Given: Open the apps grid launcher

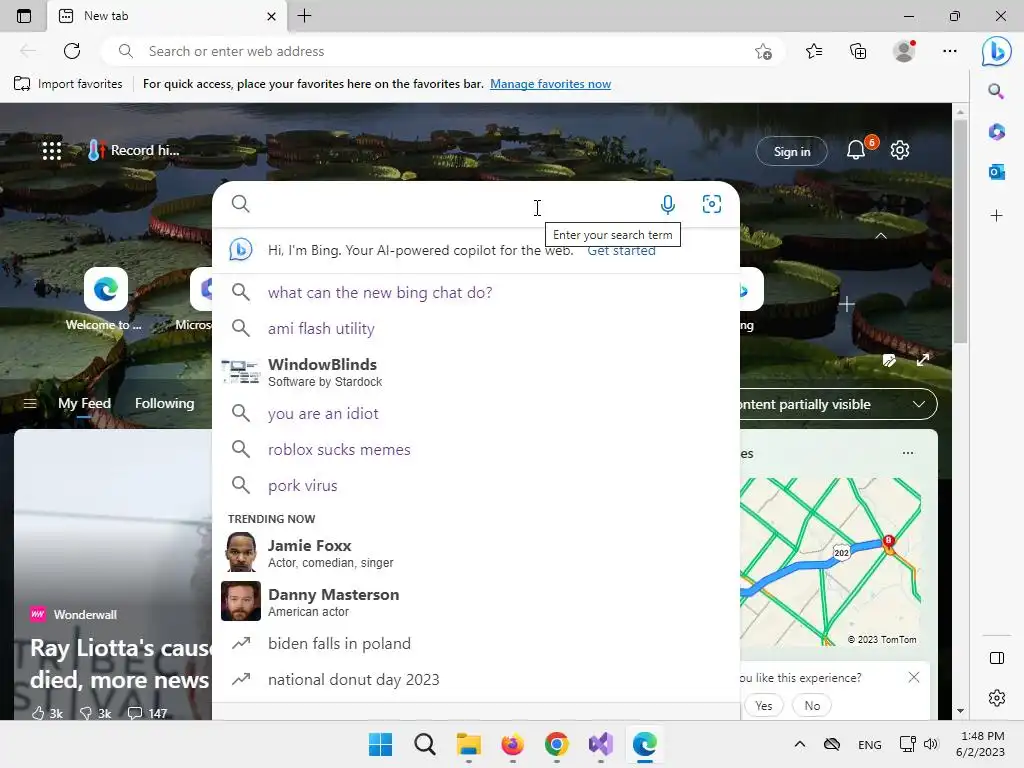Looking at the screenshot, I should (x=52, y=151).
